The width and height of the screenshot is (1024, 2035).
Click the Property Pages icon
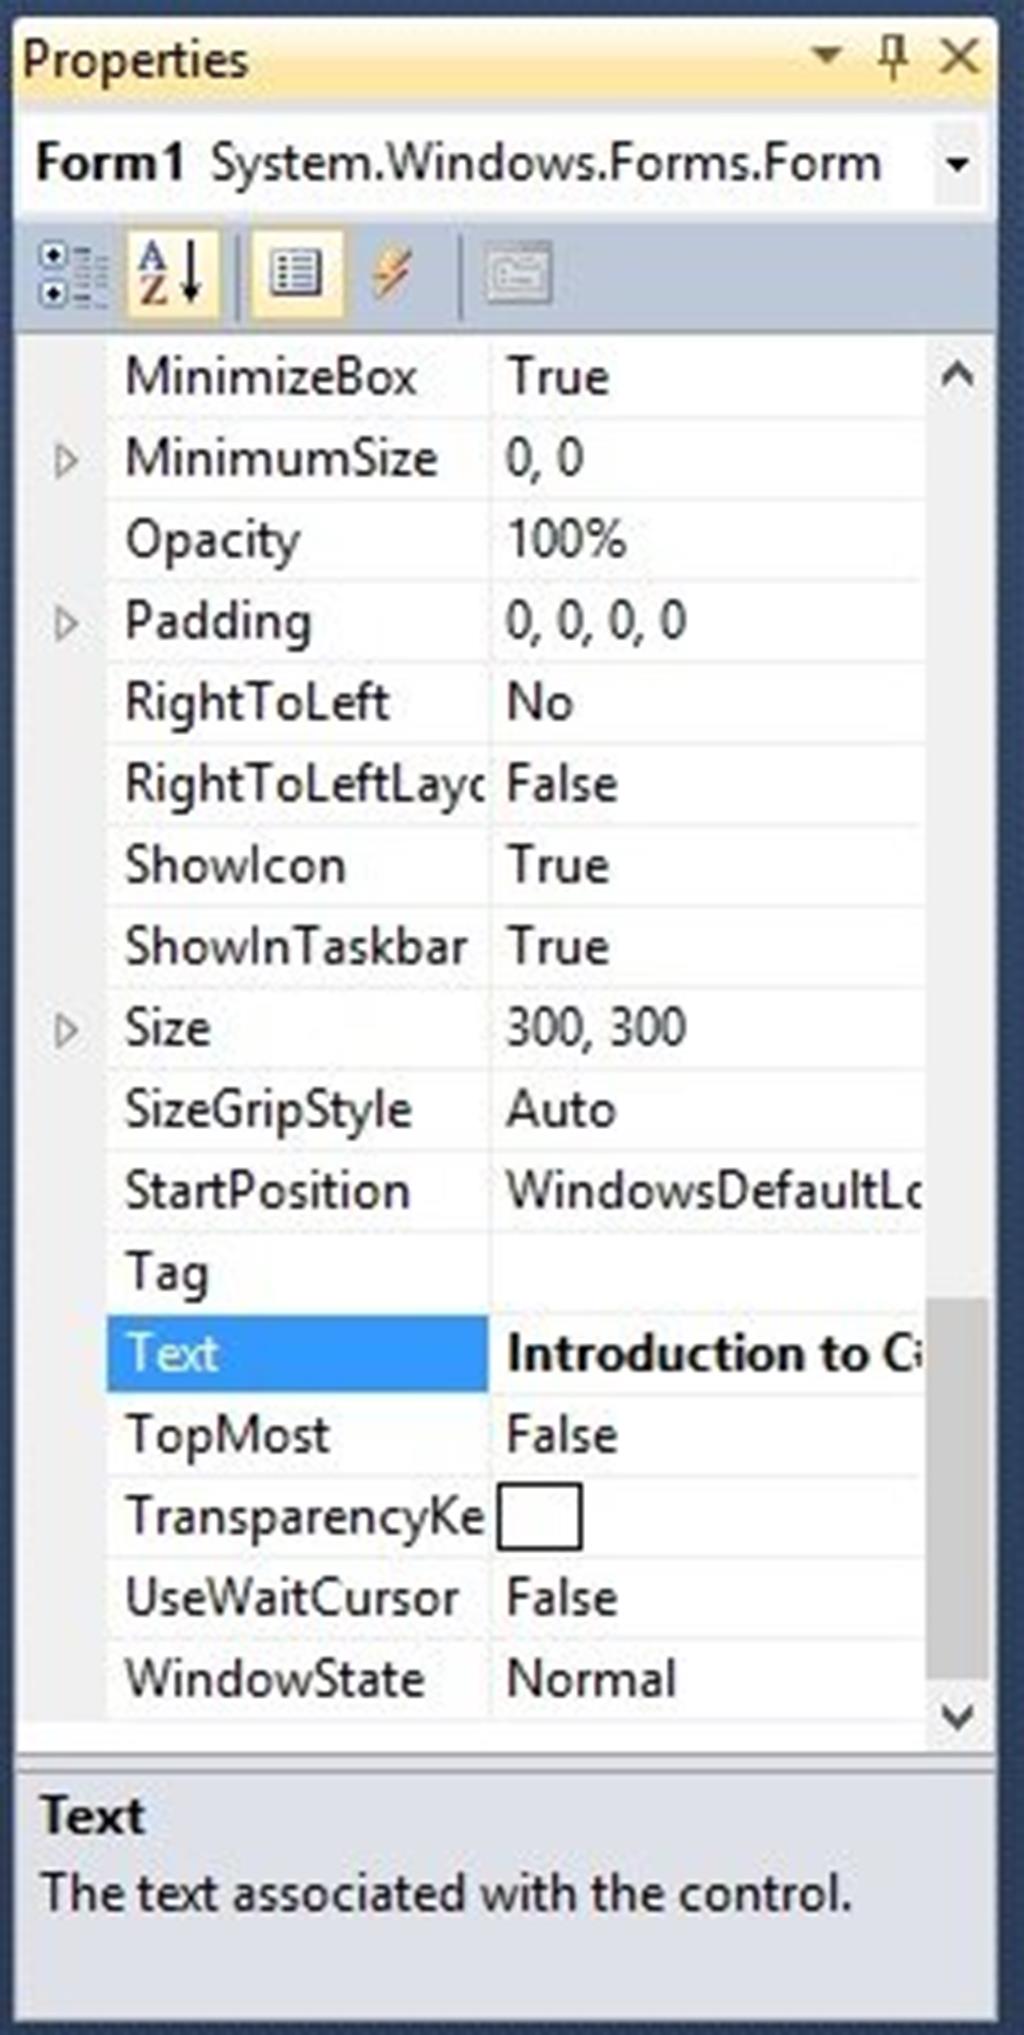click(x=517, y=275)
